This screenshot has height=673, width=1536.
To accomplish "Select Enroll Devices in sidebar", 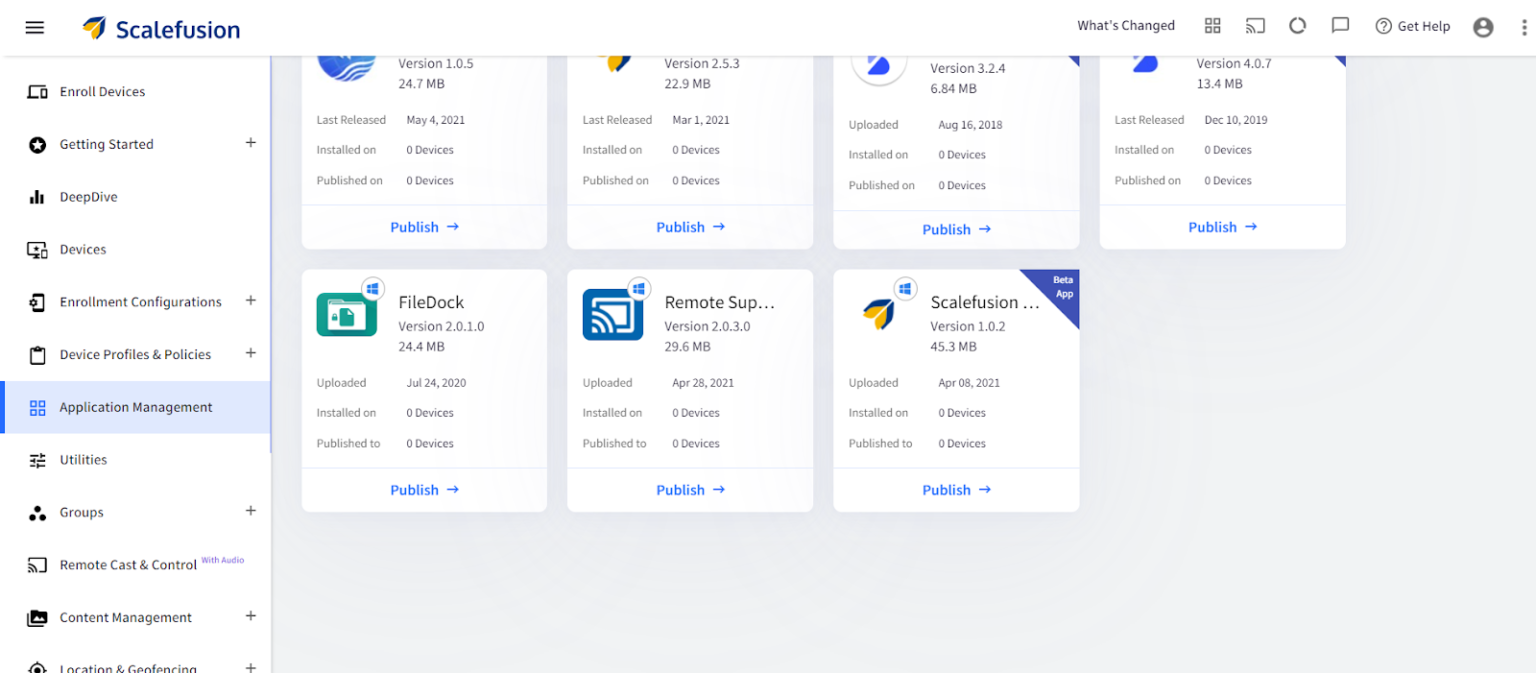I will [102, 92].
